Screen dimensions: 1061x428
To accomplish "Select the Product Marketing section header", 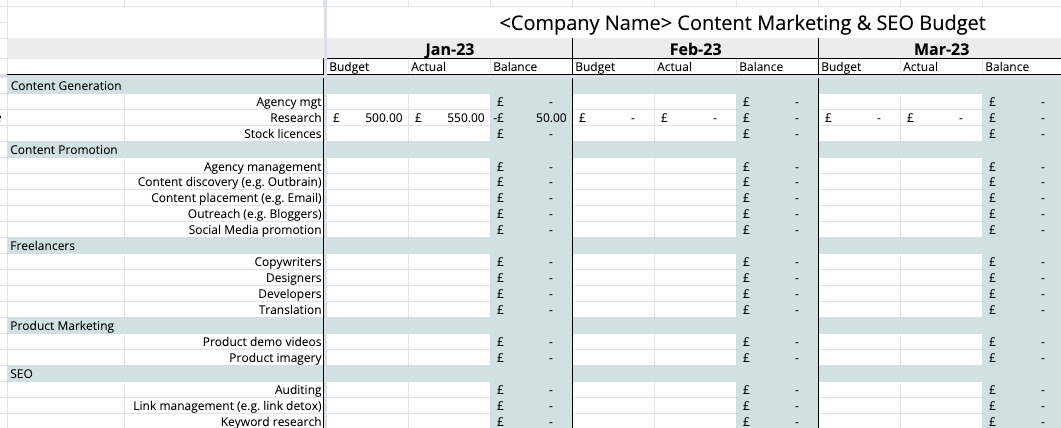I will 62,326.
